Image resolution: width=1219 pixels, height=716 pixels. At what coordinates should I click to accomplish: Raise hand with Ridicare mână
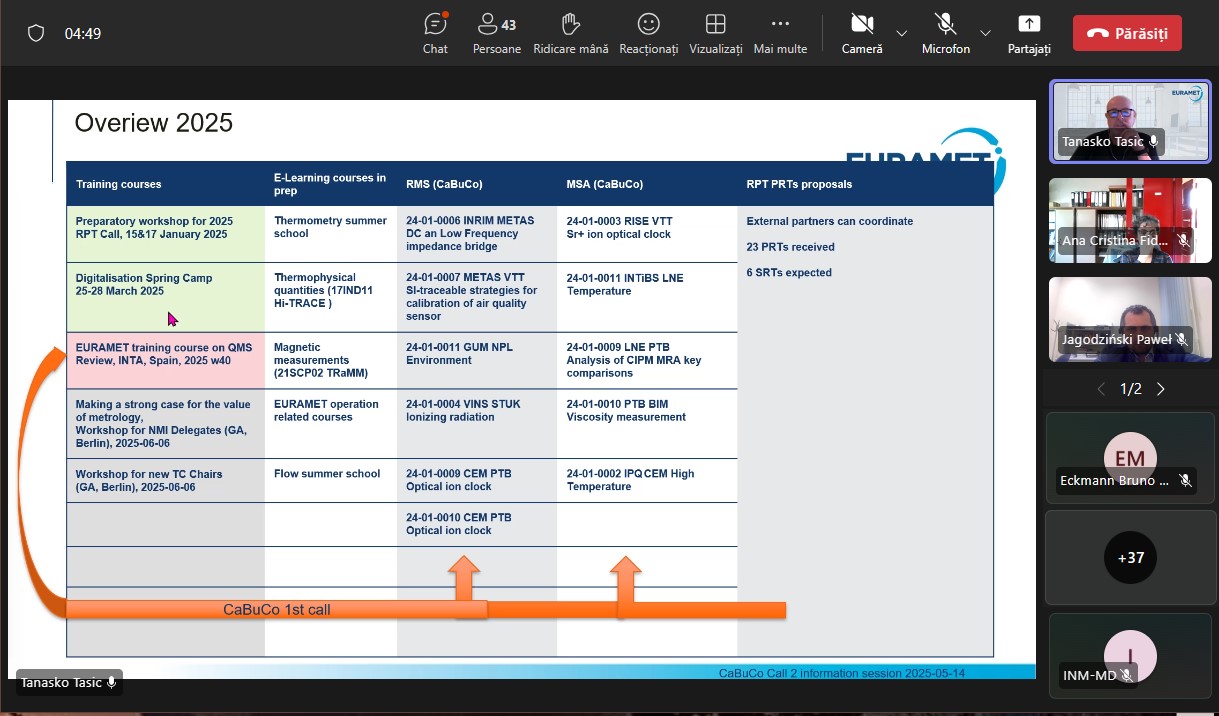571,32
